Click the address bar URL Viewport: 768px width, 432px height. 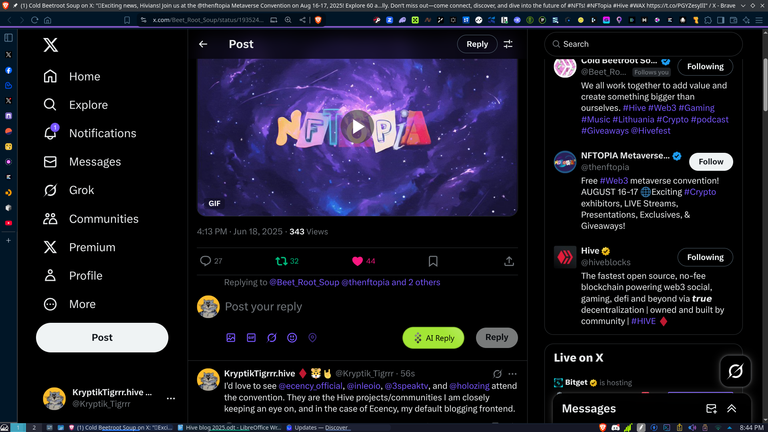coord(208,20)
